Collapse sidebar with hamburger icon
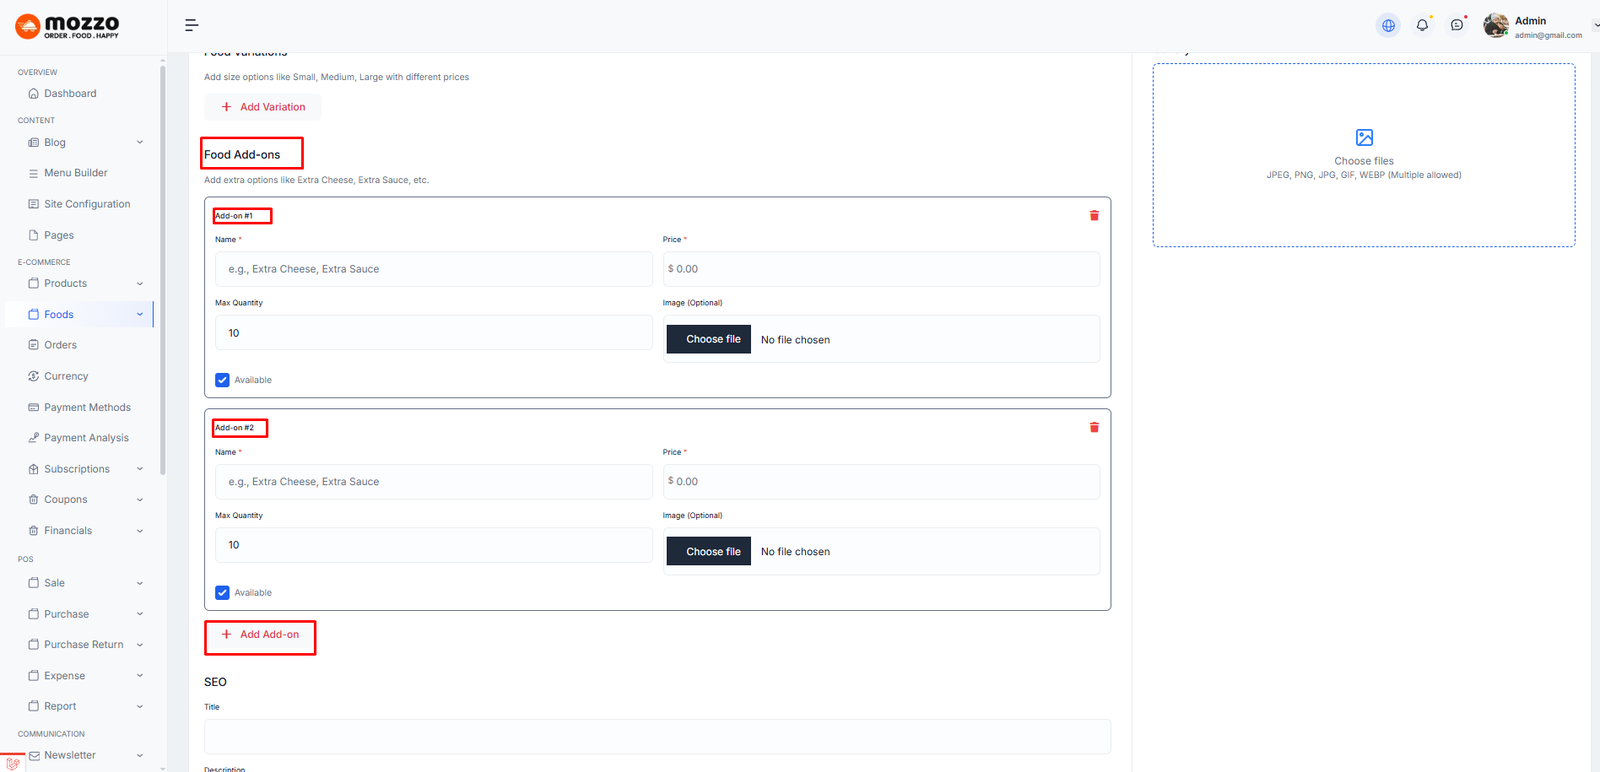The image size is (1600, 772). 192,25
